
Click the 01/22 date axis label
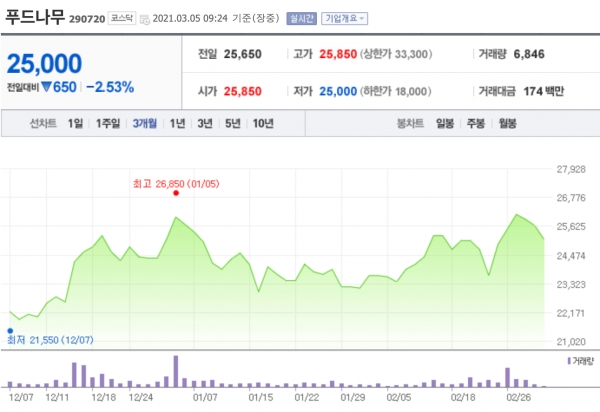click(x=307, y=397)
